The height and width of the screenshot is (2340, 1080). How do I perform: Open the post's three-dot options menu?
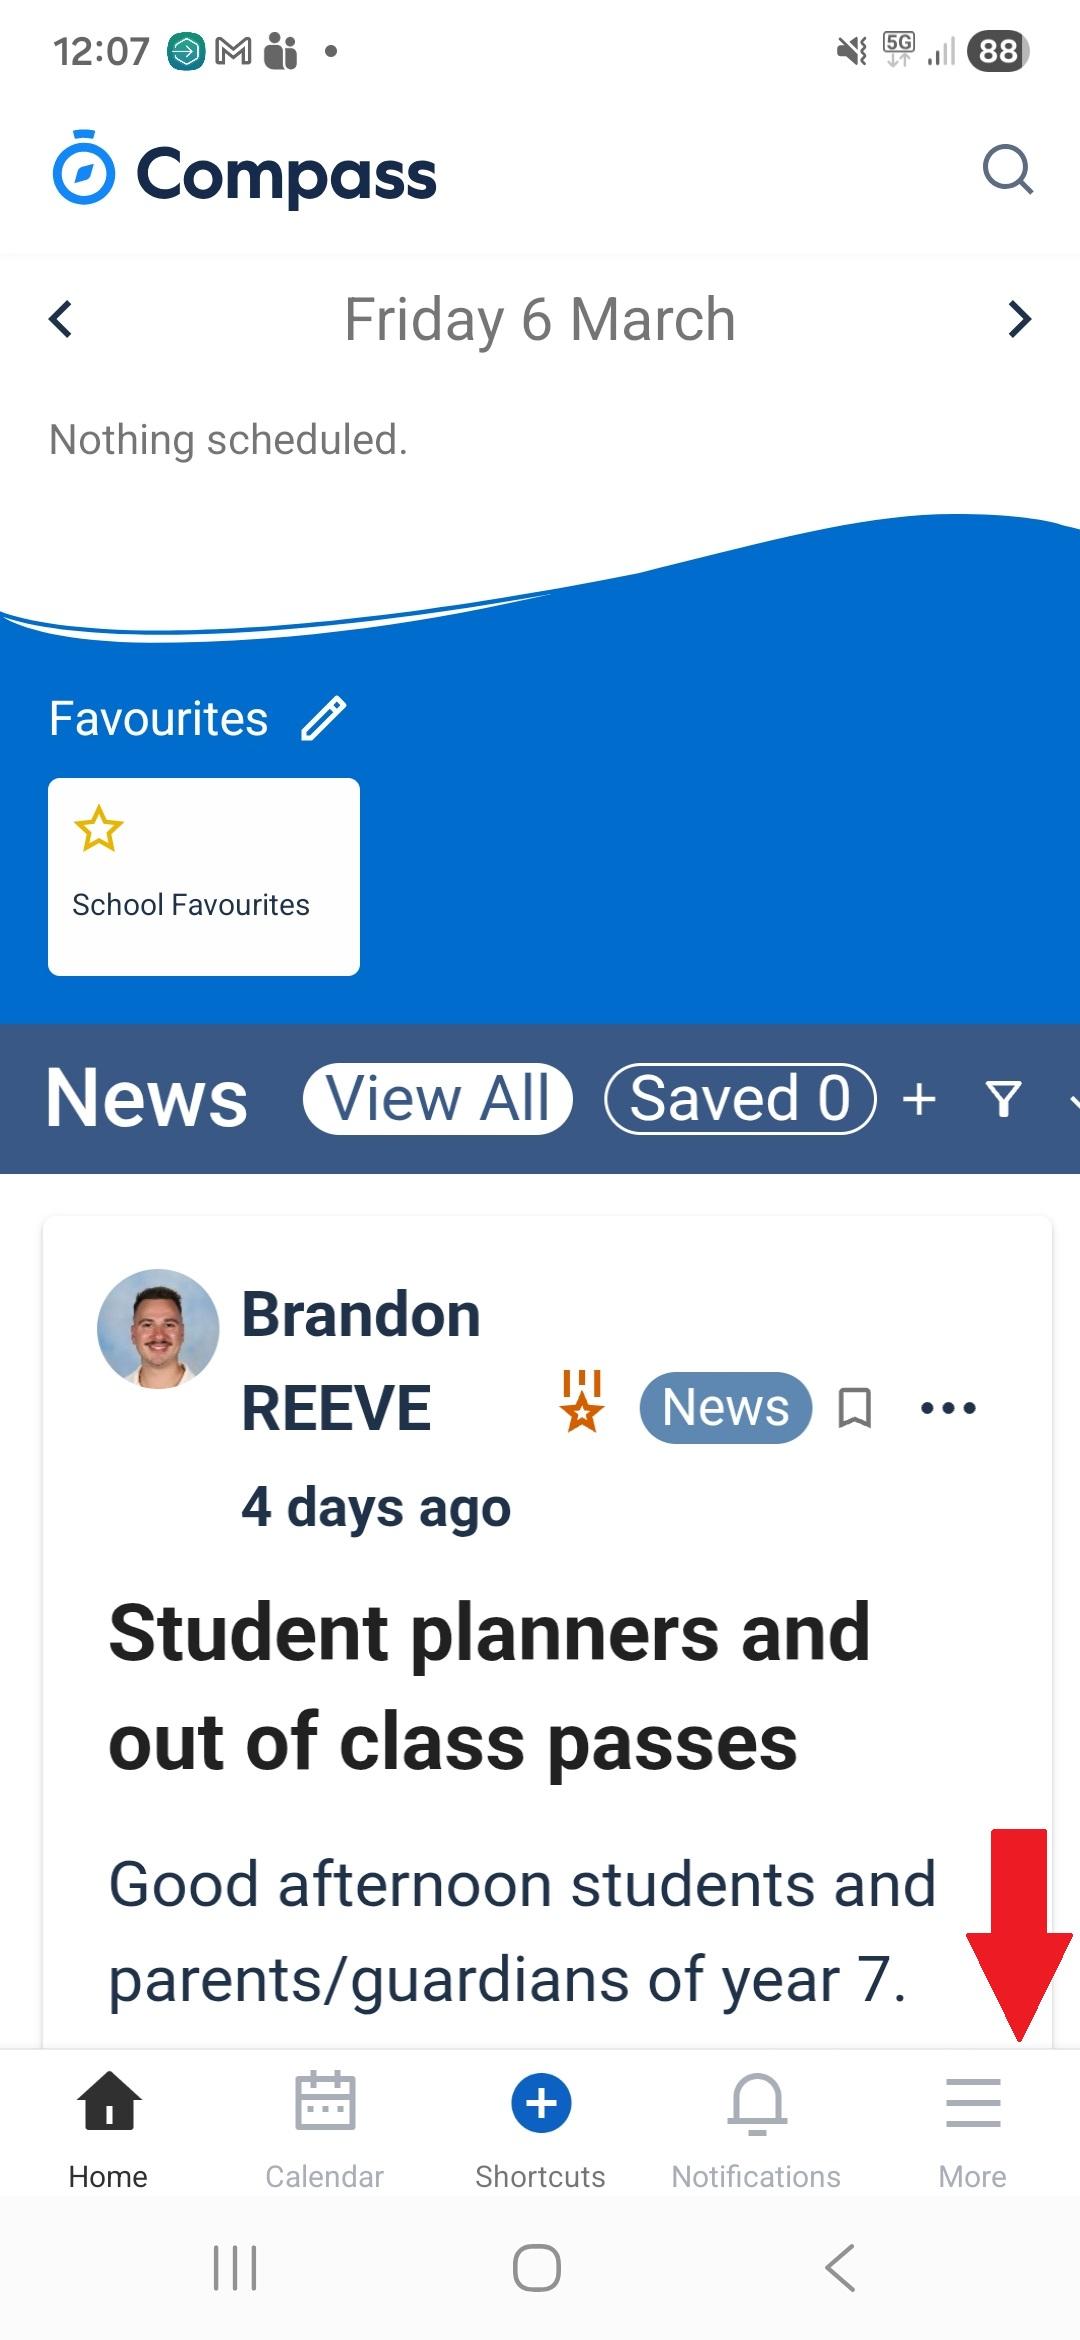coord(947,1408)
